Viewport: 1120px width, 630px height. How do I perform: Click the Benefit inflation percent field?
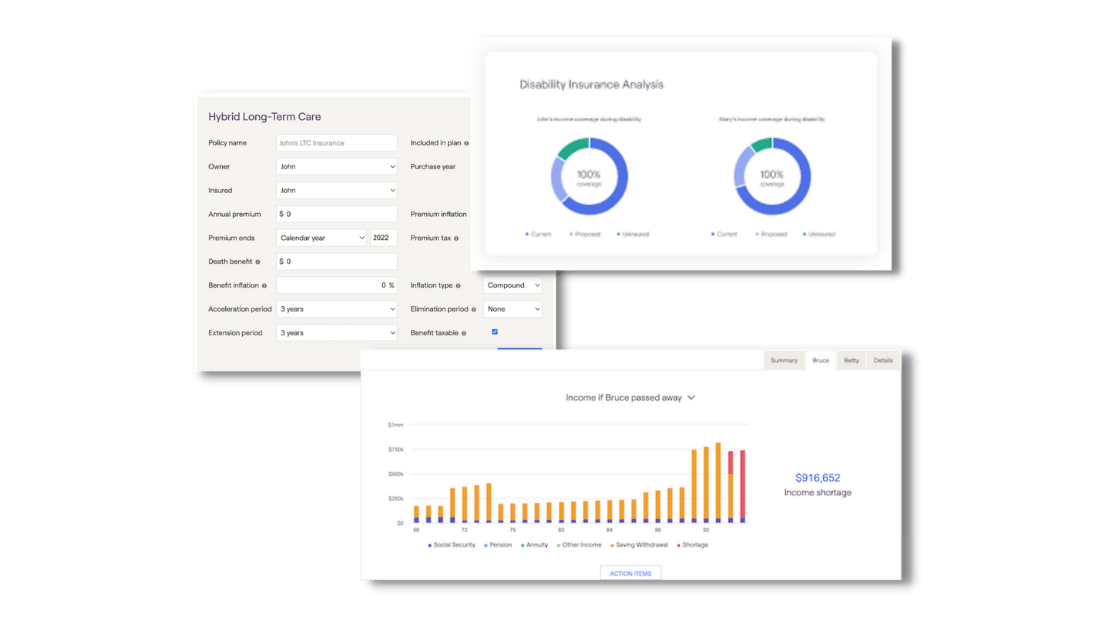[336, 285]
